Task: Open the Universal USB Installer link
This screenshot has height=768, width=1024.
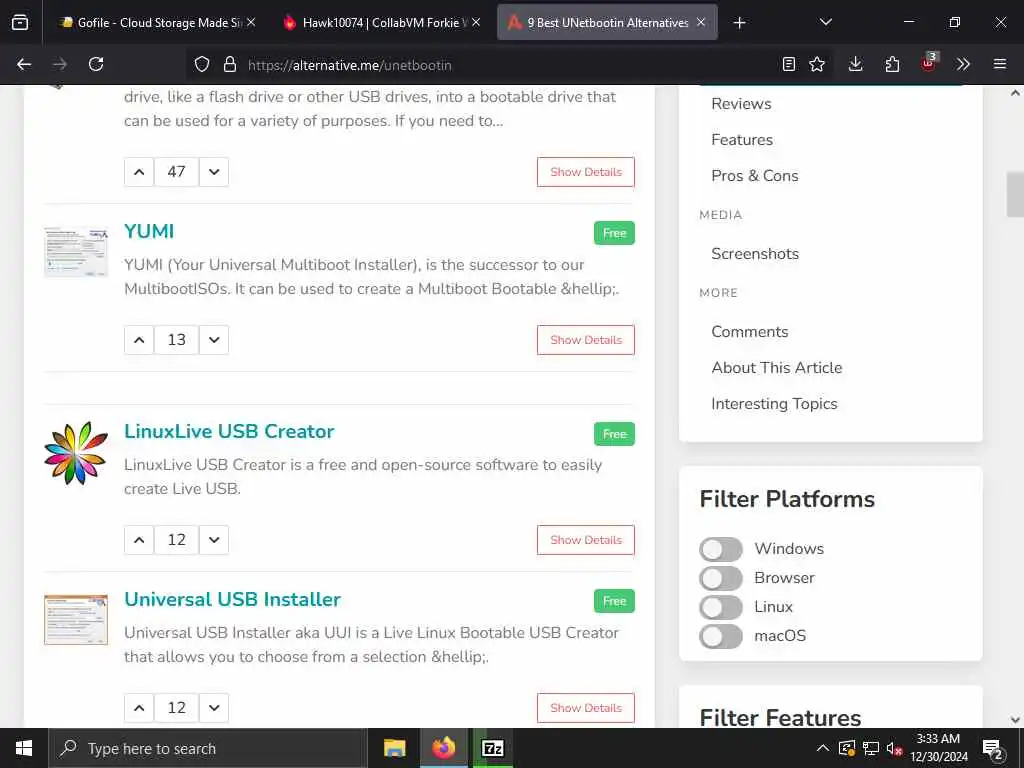Action: [x=232, y=600]
